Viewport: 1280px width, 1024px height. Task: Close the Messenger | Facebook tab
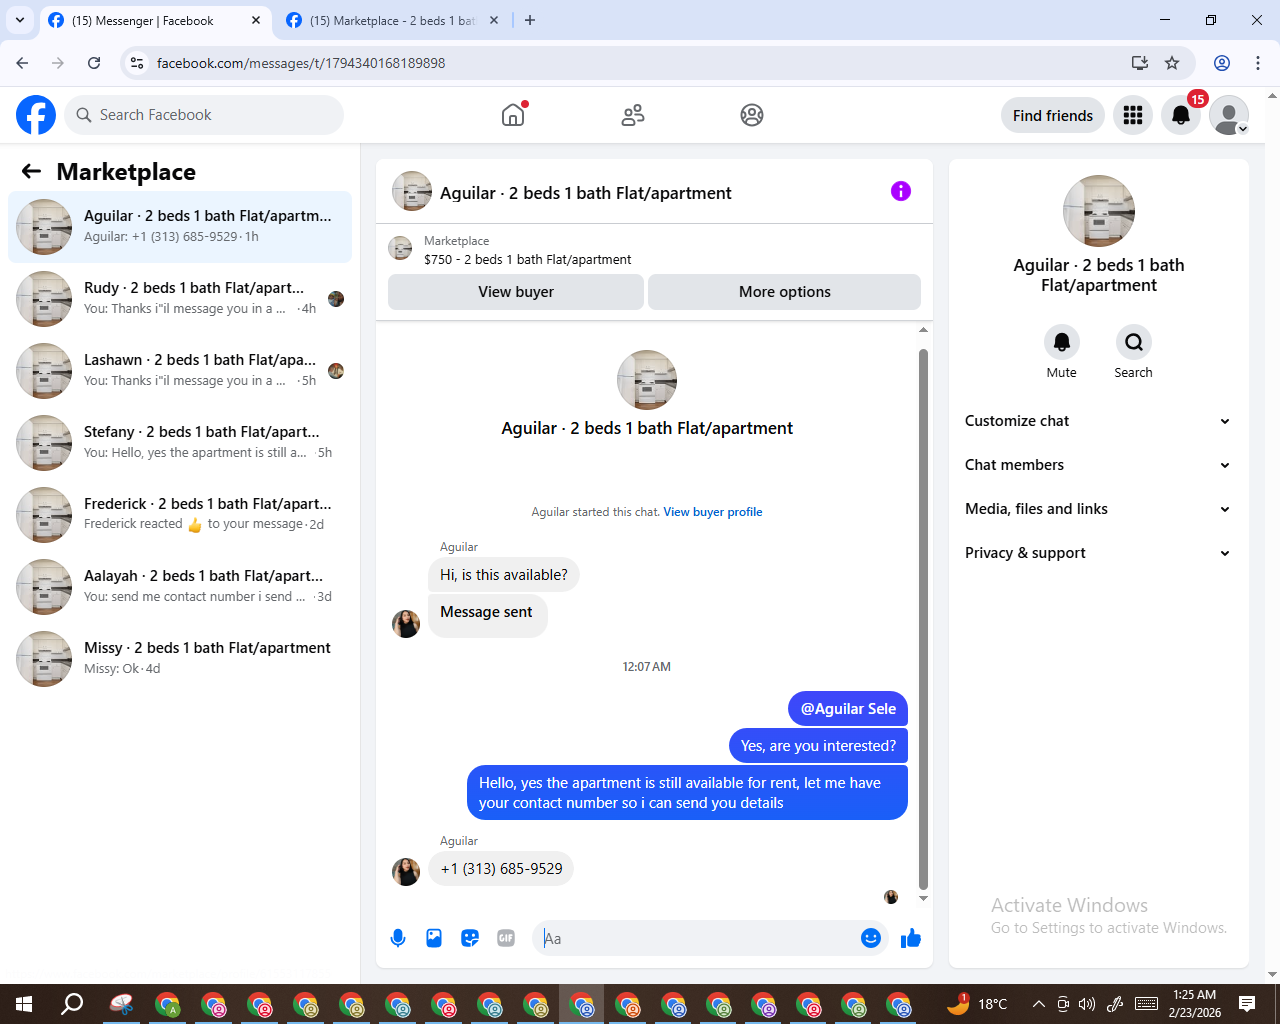click(x=256, y=20)
